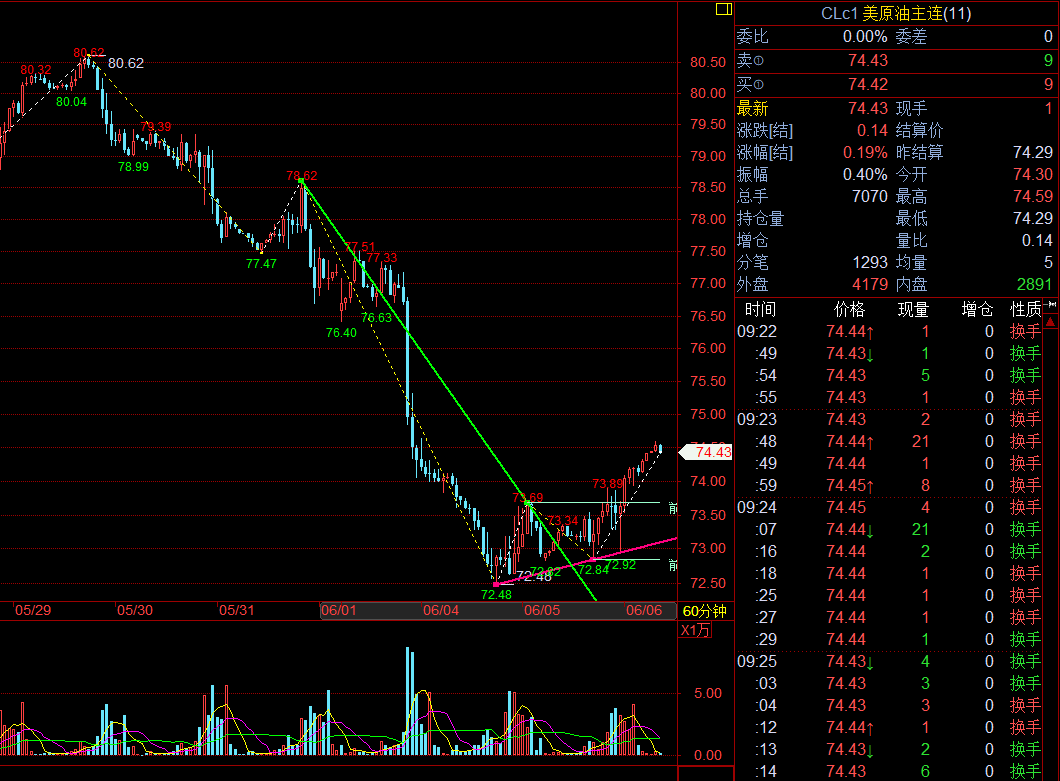Click the 内盘 value 2891
The image size is (1060, 781).
(1034, 285)
